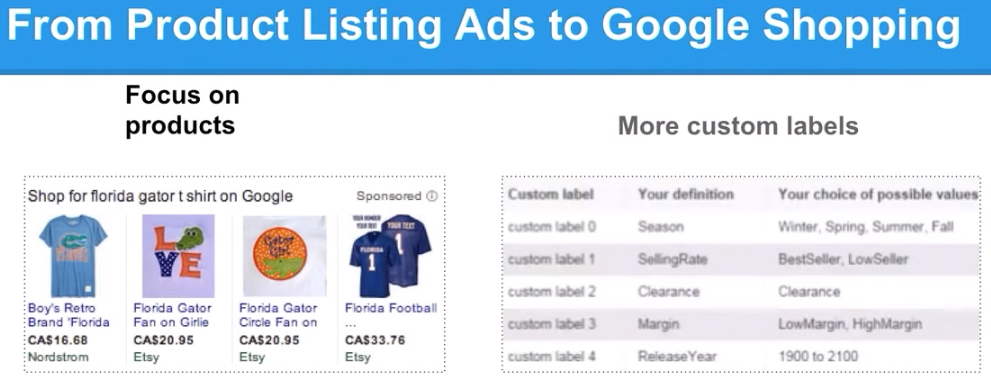Select the custom label 2 Clearance row
The width and height of the screenshot is (991, 389).
point(741,292)
